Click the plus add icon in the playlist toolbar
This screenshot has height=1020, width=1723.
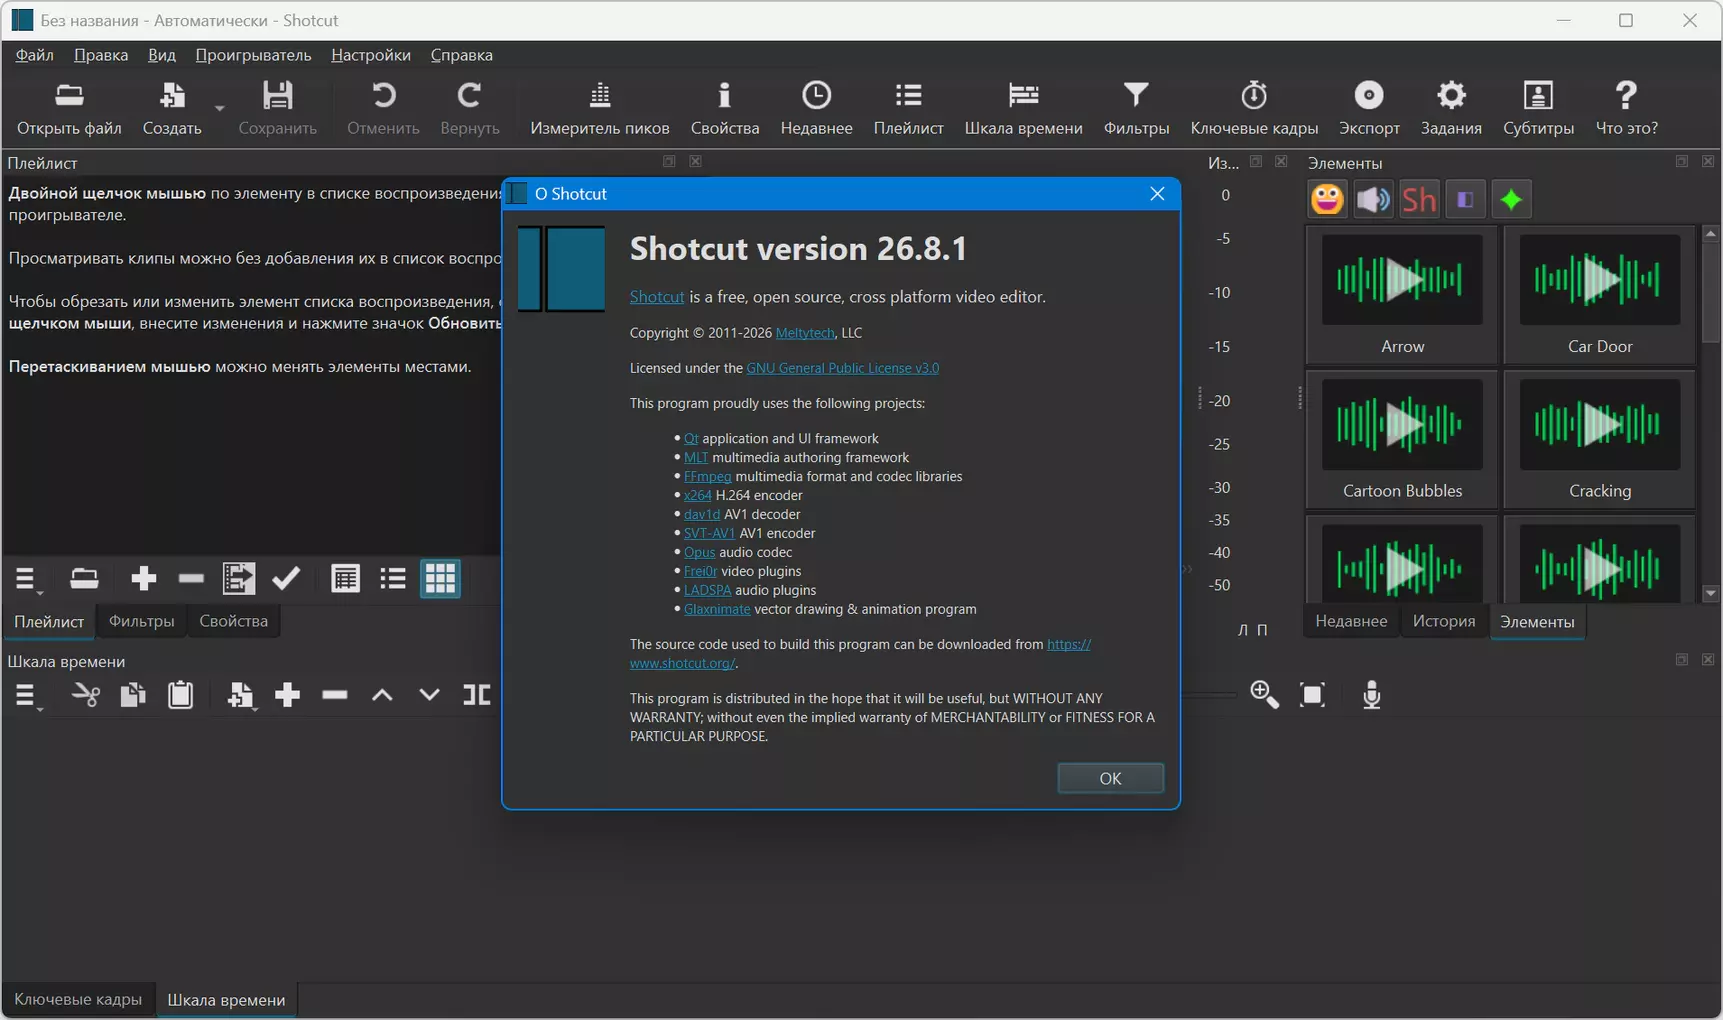[144, 579]
